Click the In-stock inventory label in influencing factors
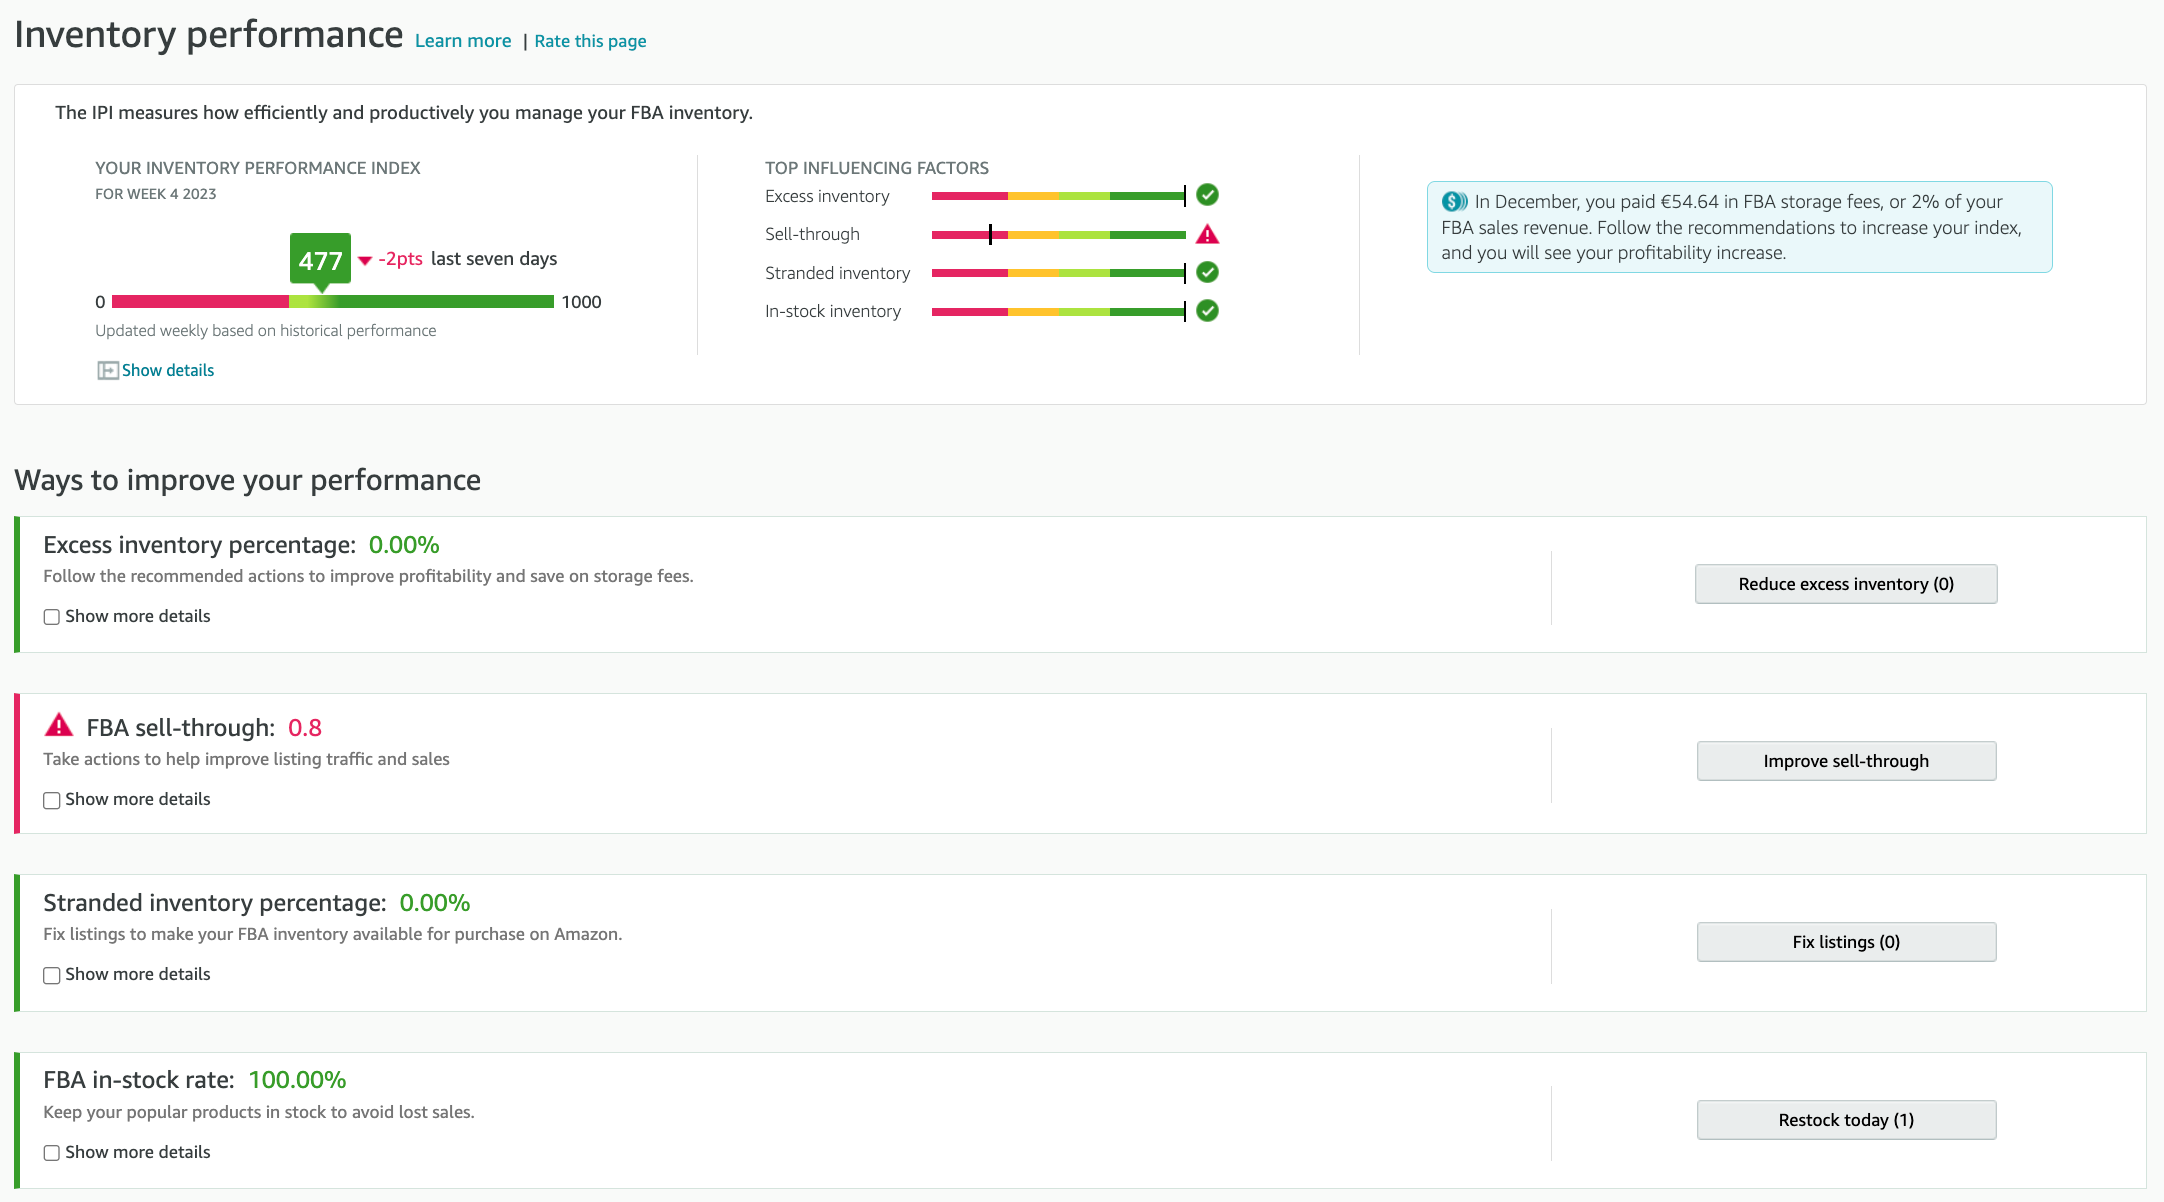 click(833, 311)
